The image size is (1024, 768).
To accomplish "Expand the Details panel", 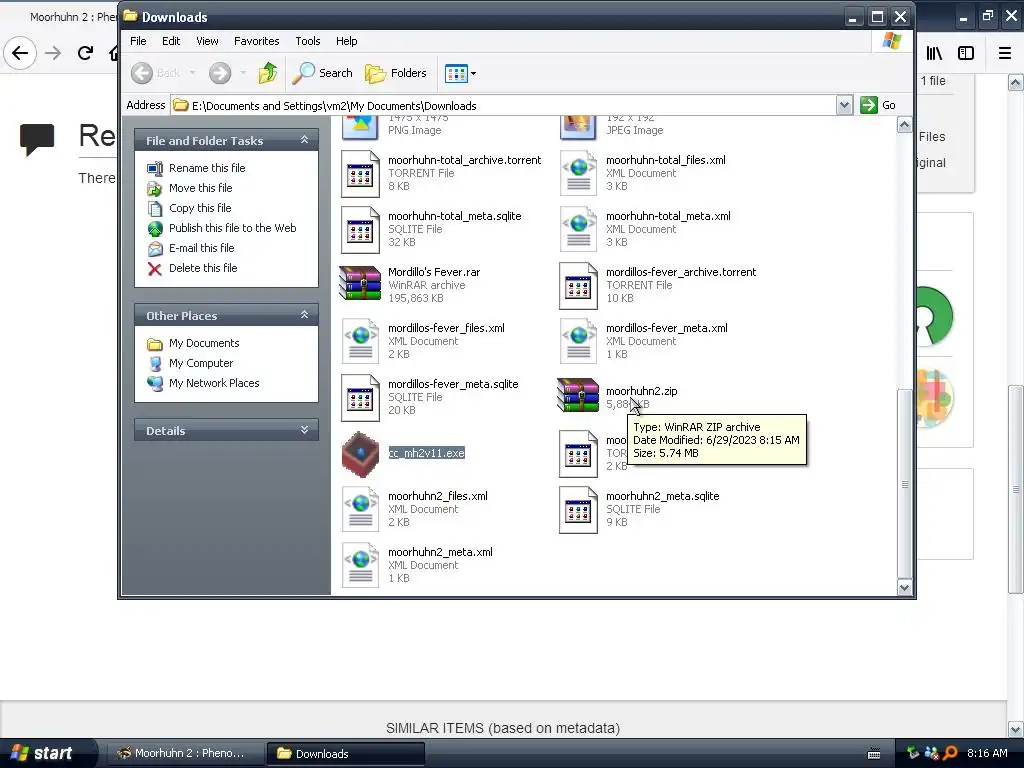I will click(304, 430).
